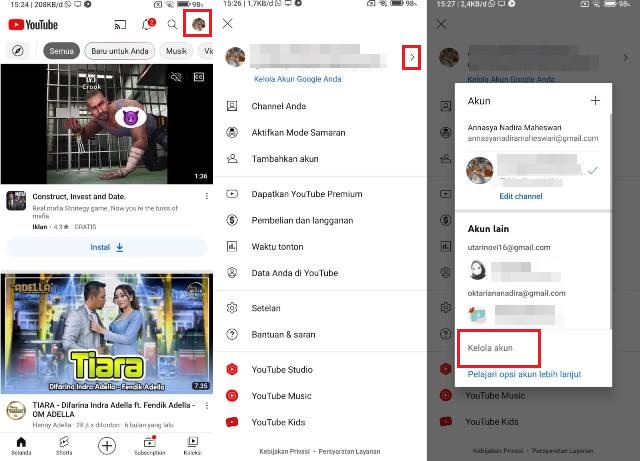This screenshot has height=461, width=640.
Task: Open more options for Construct, Invest ad
Action: coord(207,196)
